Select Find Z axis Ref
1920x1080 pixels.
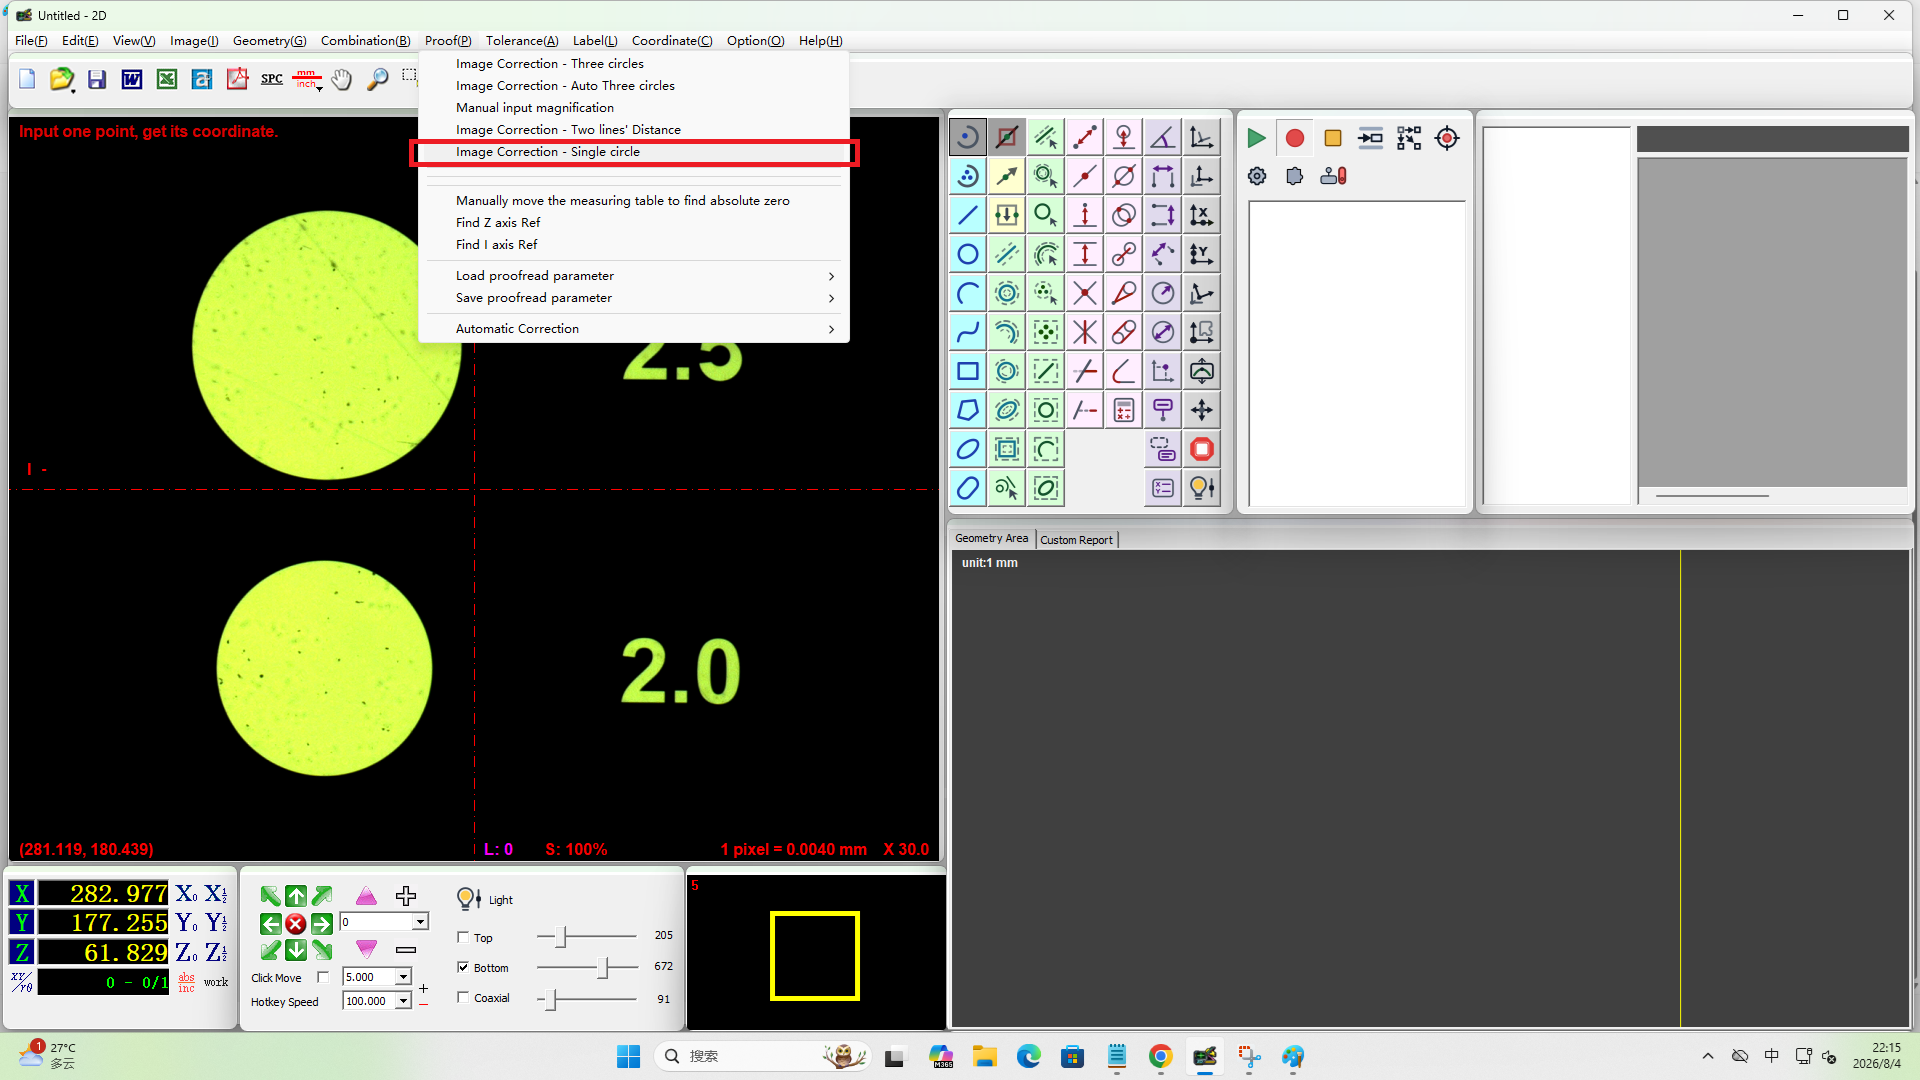click(x=634, y=223)
